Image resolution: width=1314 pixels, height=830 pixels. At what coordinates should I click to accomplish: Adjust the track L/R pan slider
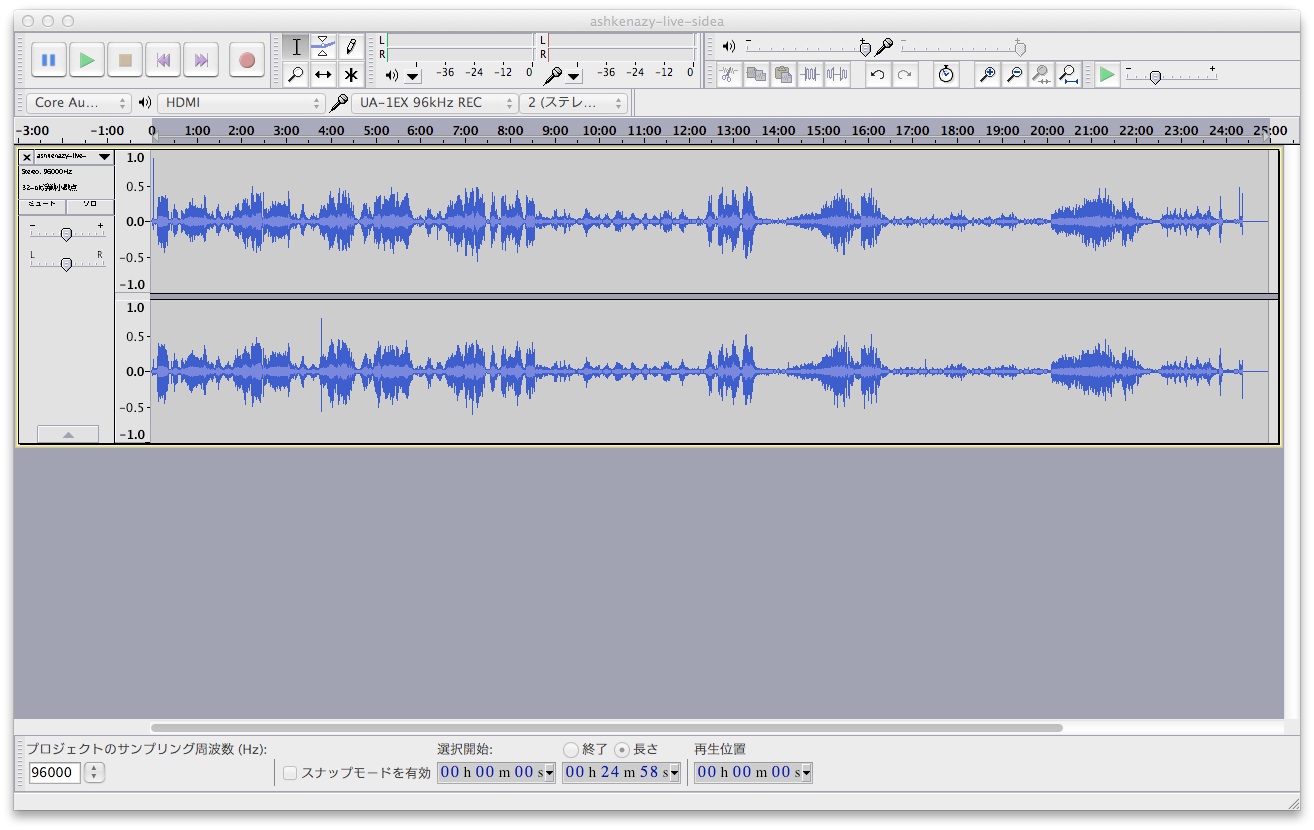tap(66, 264)
